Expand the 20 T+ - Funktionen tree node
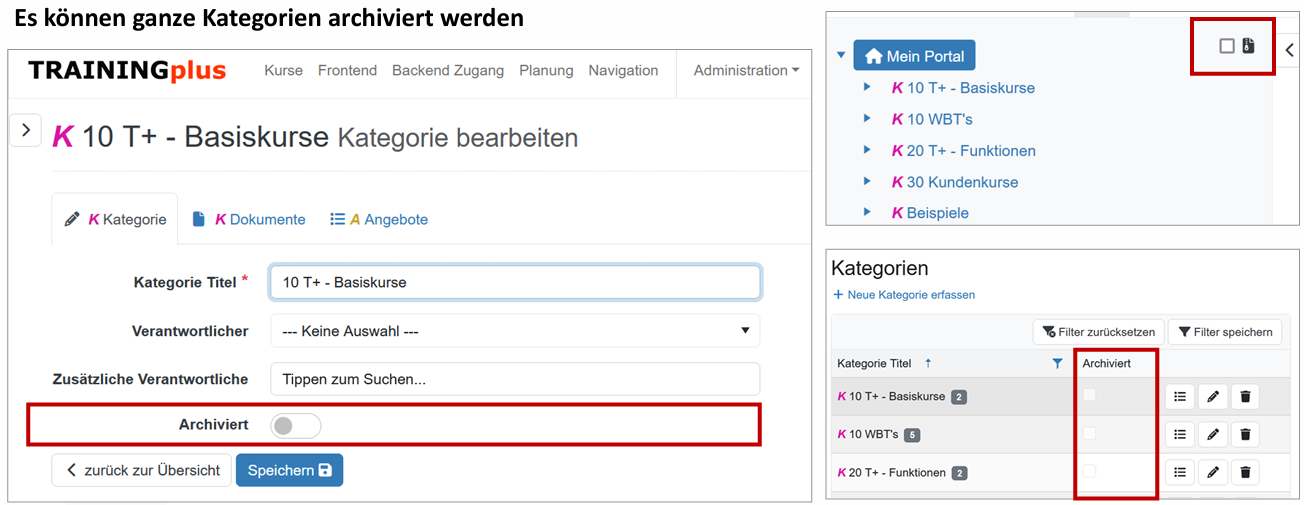 [868, 151]
